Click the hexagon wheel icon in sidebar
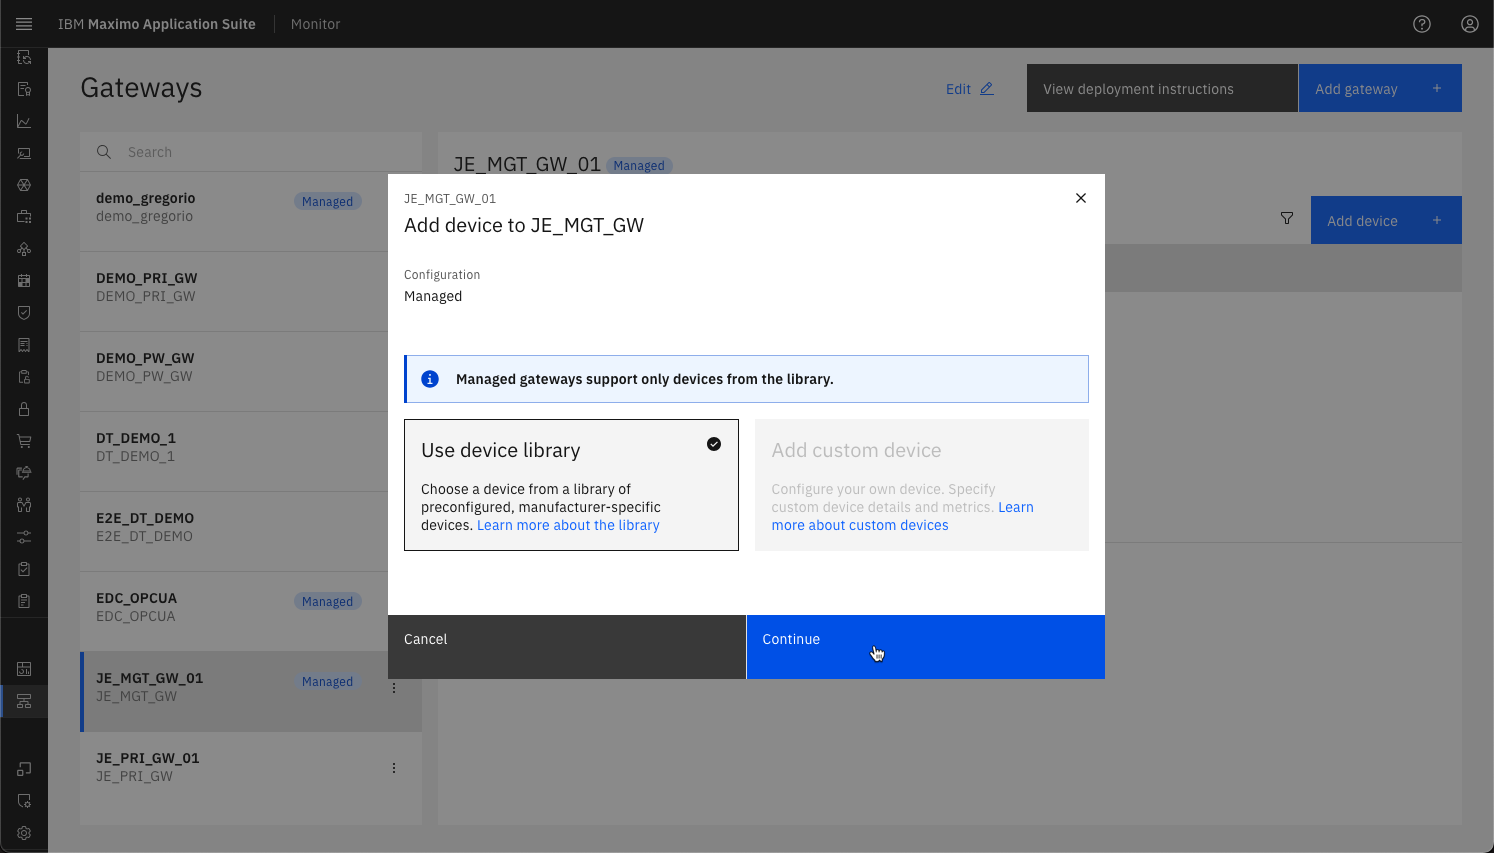The image size is (1494, 853). coord(24,185)
